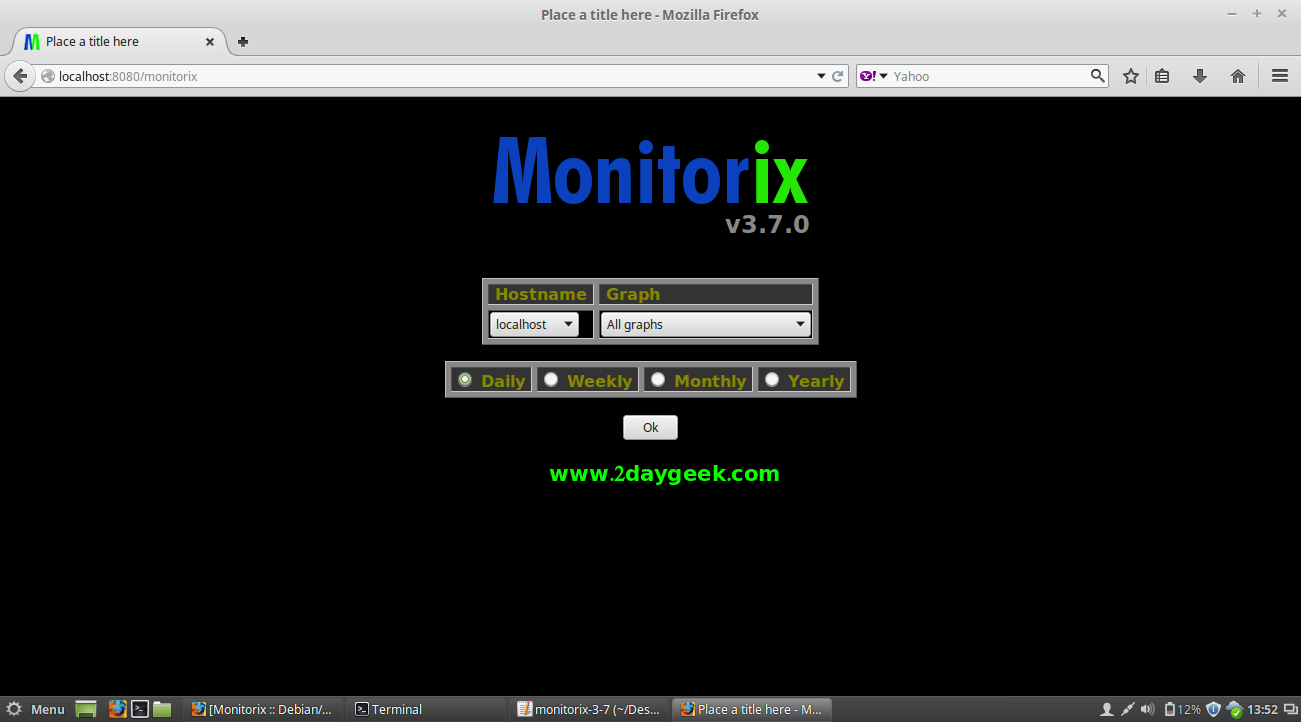
Task: Select the Yearly radio button
Action: 772,379
